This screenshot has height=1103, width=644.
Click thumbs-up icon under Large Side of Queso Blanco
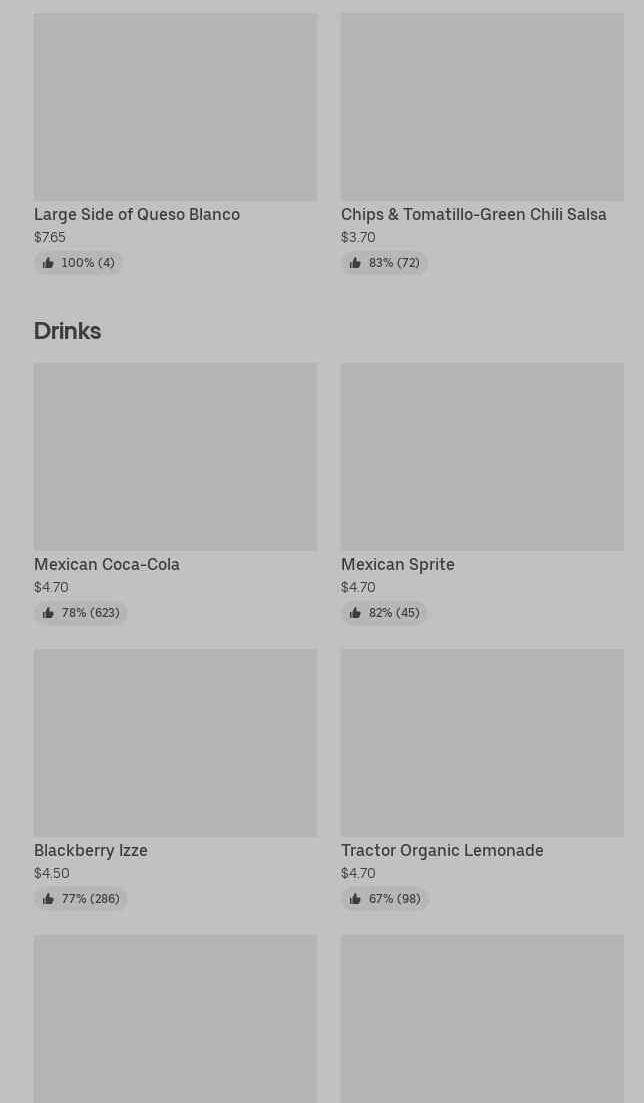click(48, 263)
